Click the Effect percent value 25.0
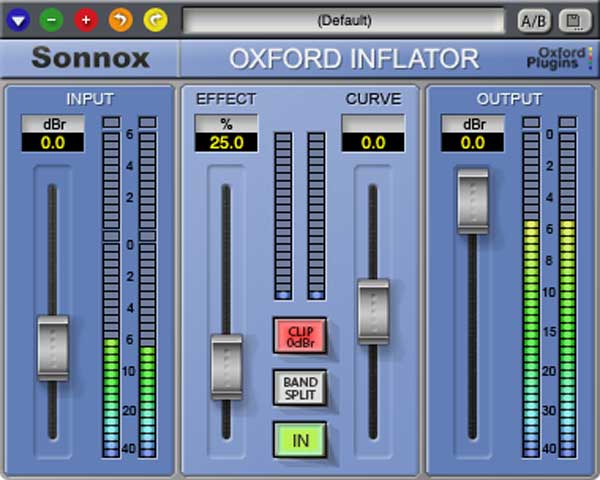The image size is (600, 480). [226, 143]
